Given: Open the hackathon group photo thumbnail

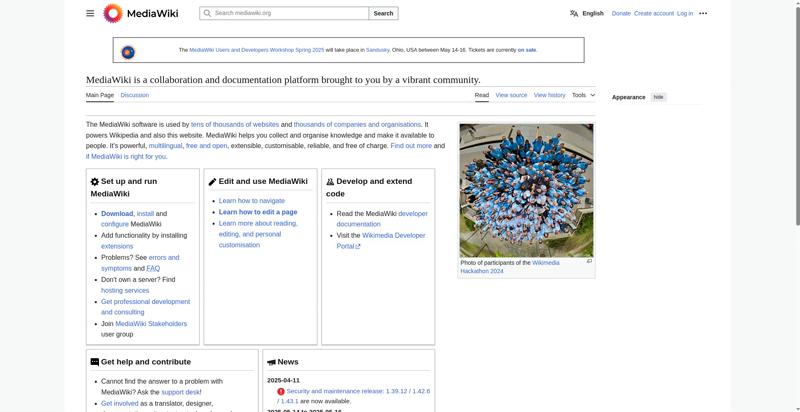Looking at the screenshot, I should 527,190.
